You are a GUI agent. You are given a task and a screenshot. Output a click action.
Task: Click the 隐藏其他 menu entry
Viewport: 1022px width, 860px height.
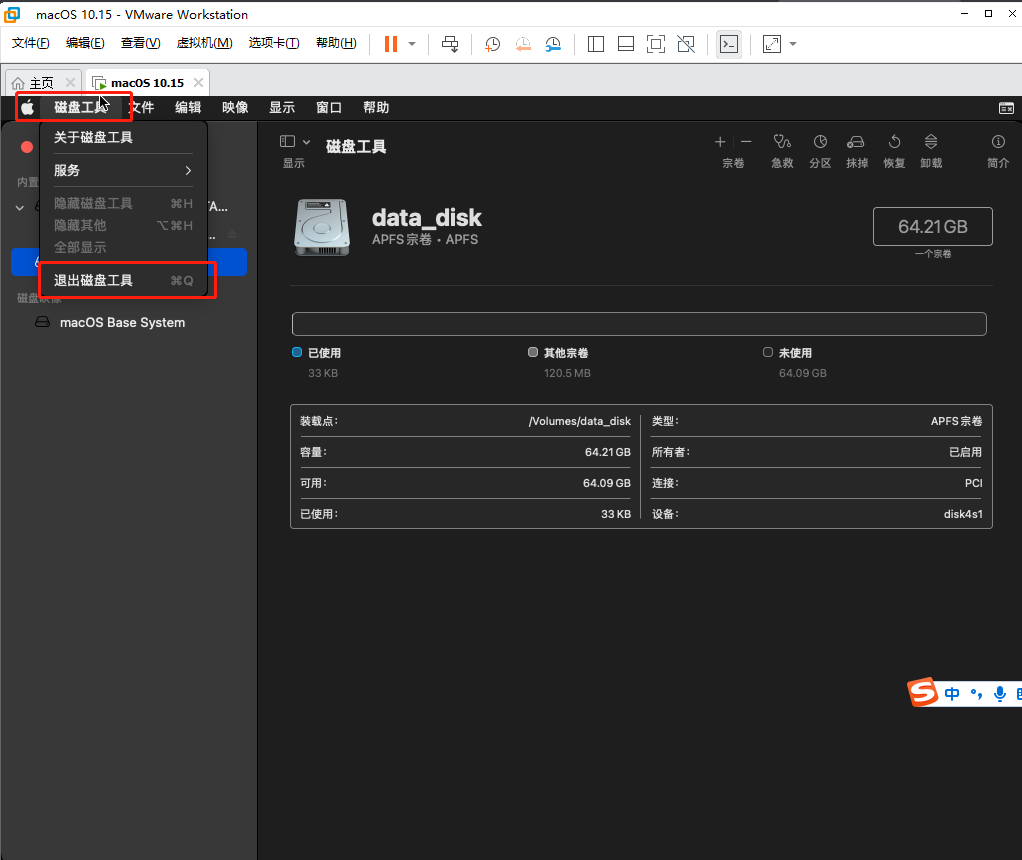click(x=123, y=226)
